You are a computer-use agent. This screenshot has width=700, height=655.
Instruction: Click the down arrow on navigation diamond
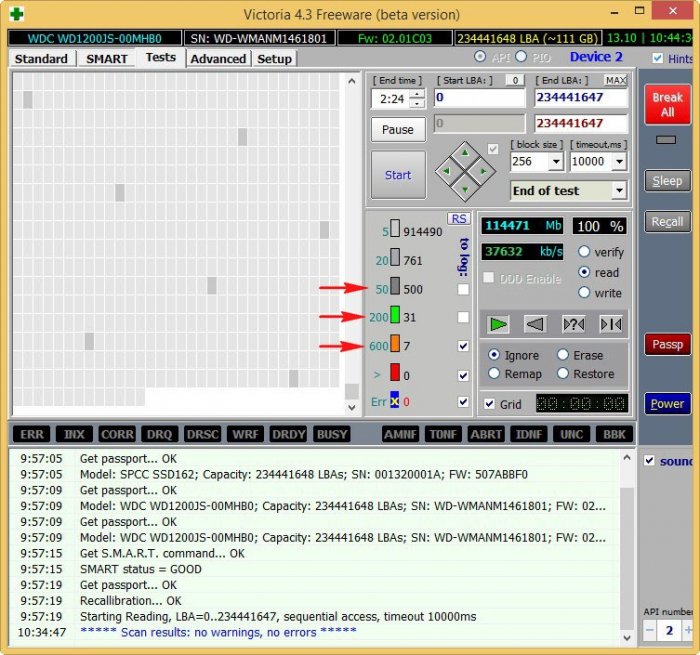tap(465, 189)
